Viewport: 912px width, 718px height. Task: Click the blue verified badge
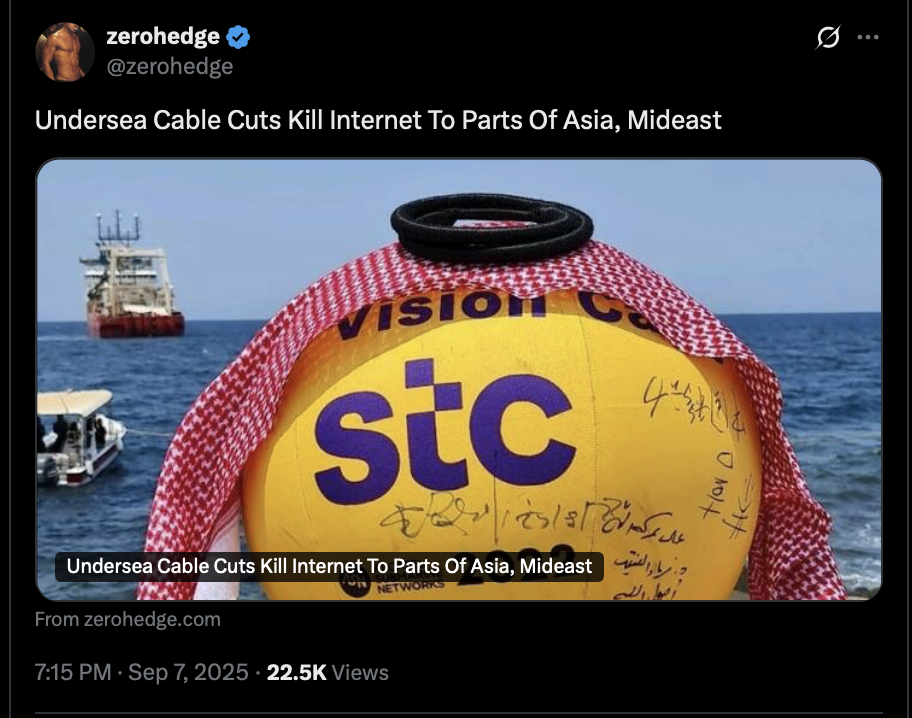coord(238,37)
